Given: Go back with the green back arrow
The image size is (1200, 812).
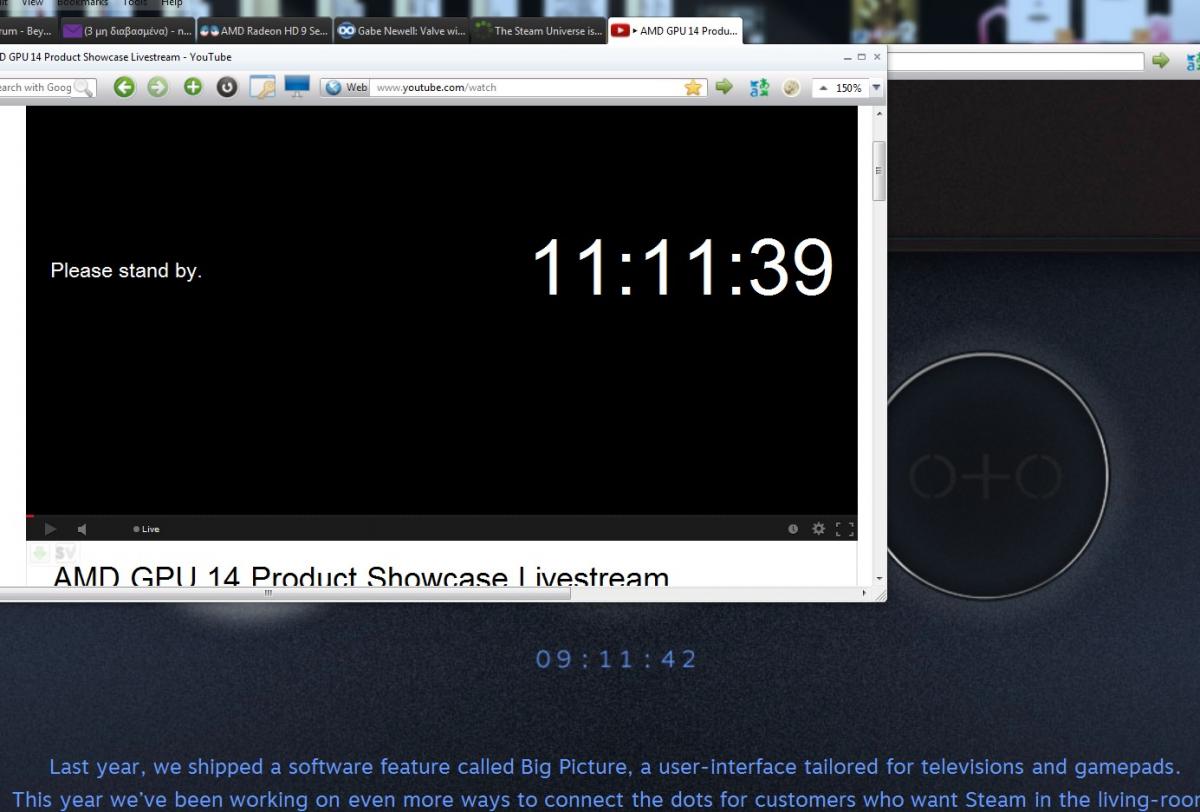Looking at the screenshot, I should point(124,87).
